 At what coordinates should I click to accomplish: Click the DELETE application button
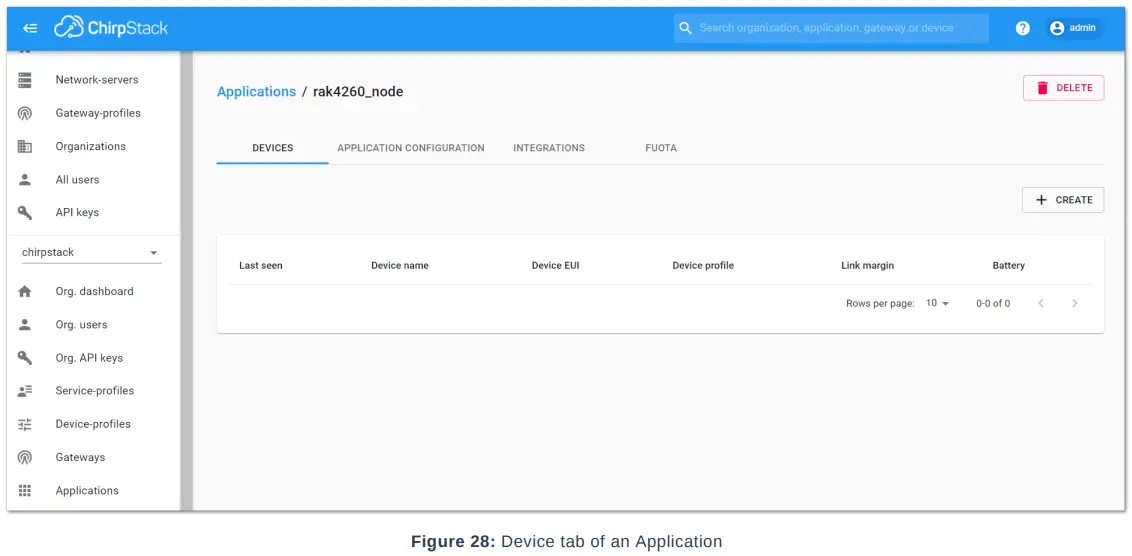[1063, 87]
